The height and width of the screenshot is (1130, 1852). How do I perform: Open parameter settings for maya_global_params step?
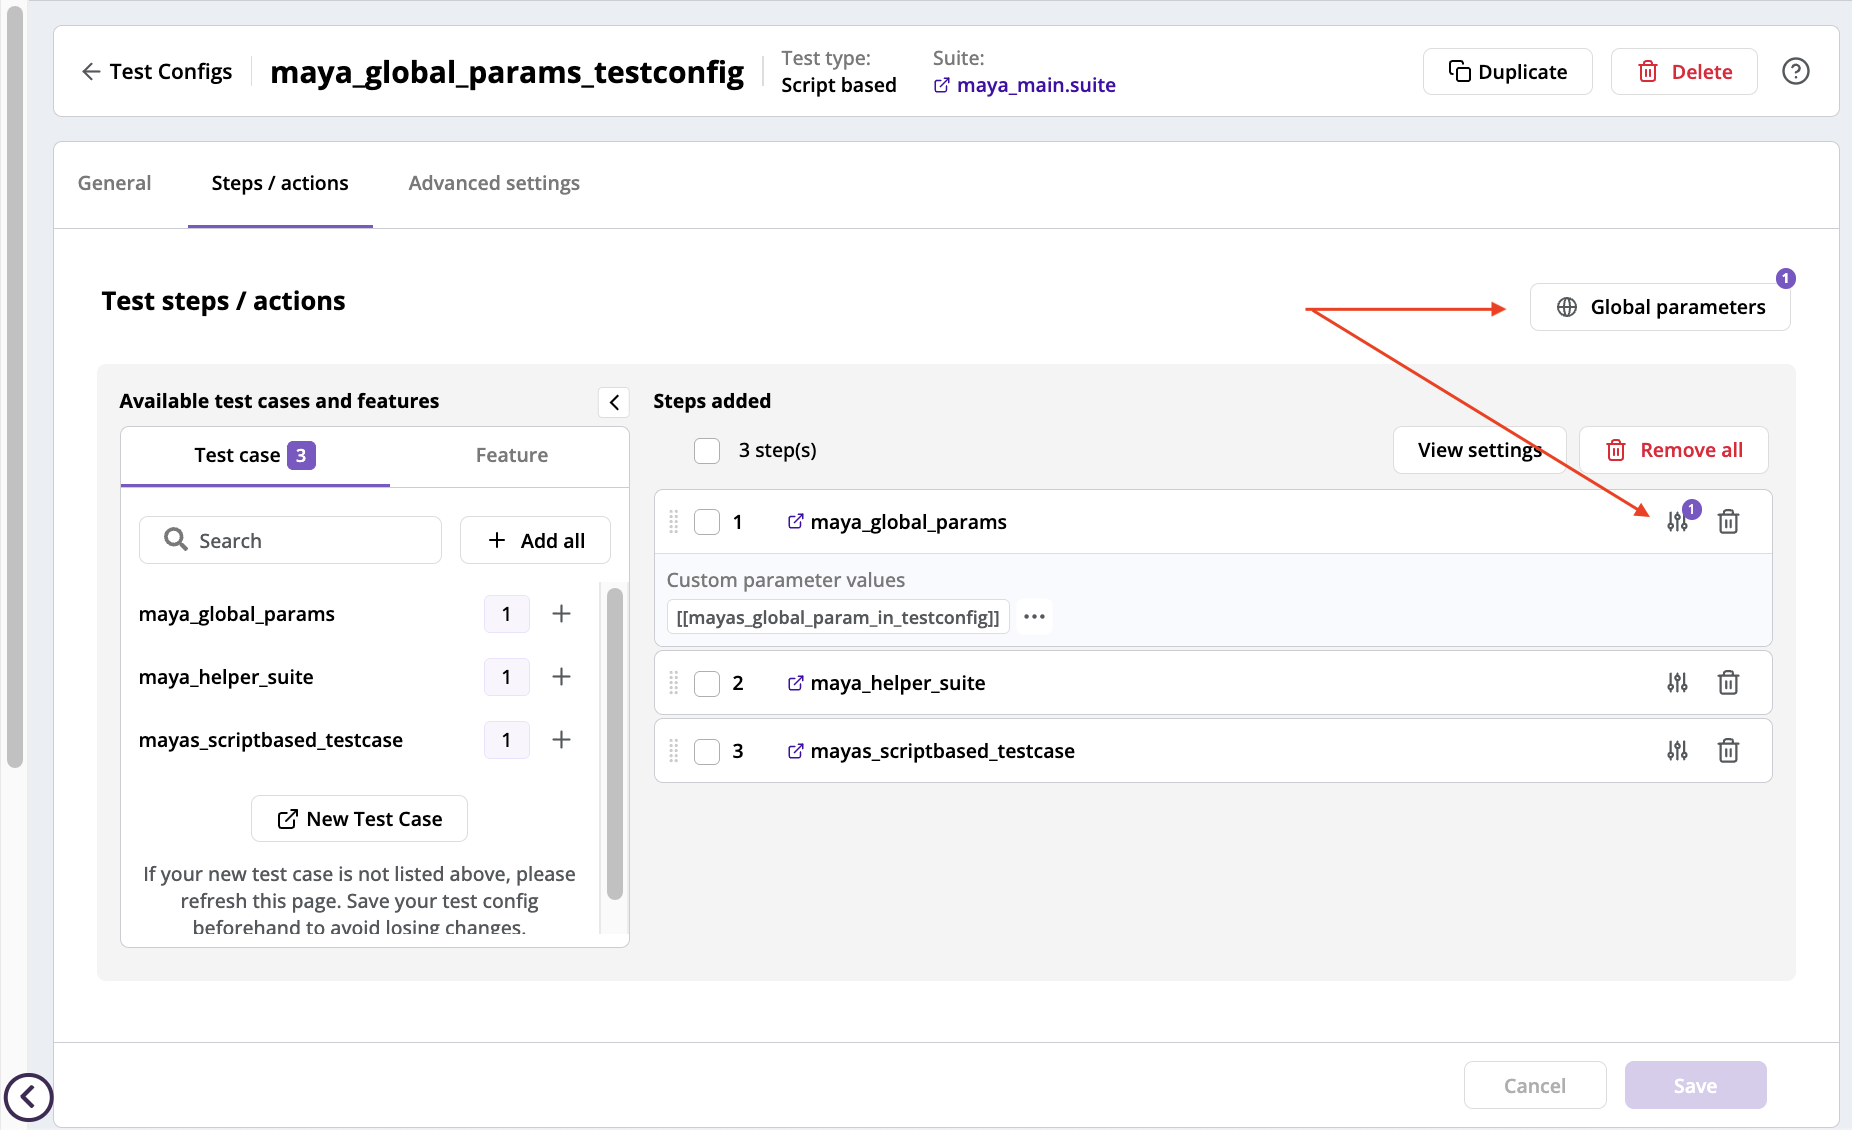click(1678, 521)
